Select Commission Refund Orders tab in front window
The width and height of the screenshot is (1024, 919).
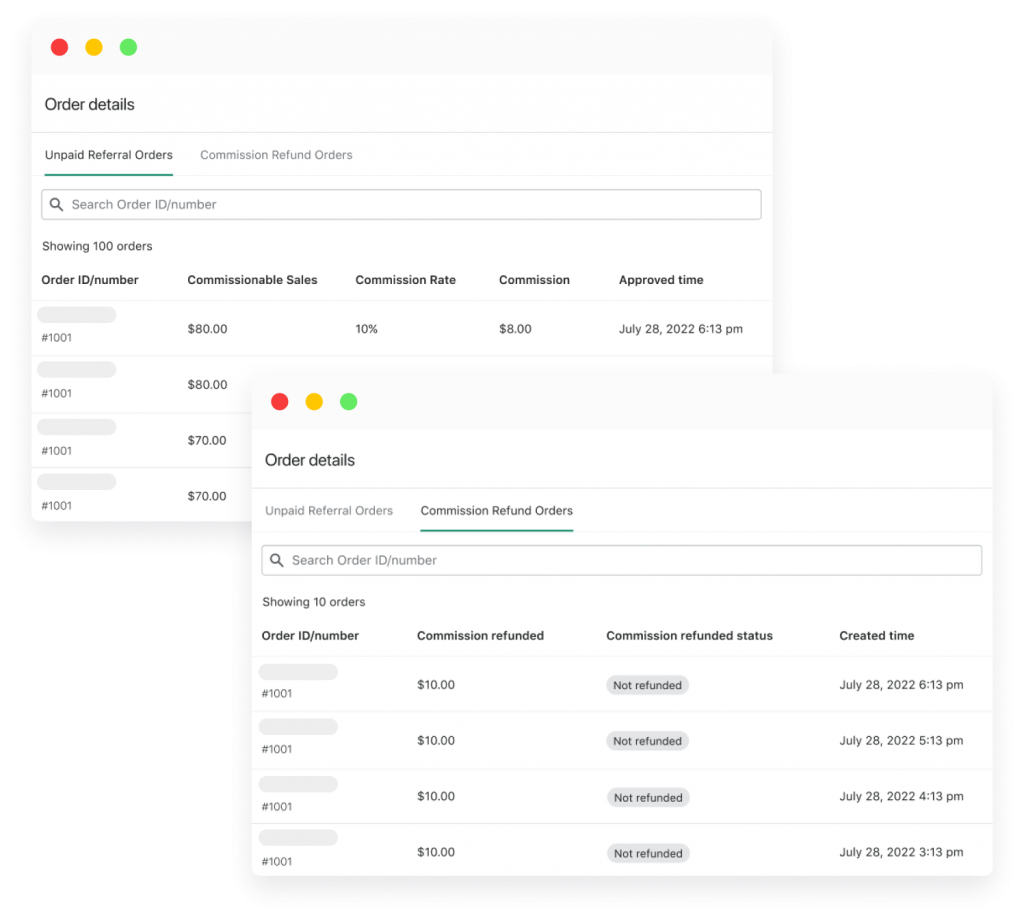496,511
